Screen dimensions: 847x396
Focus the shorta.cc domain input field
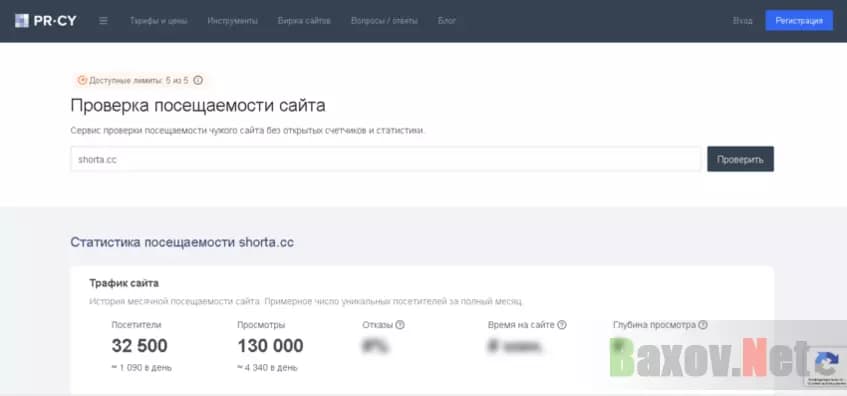point(386,159)
